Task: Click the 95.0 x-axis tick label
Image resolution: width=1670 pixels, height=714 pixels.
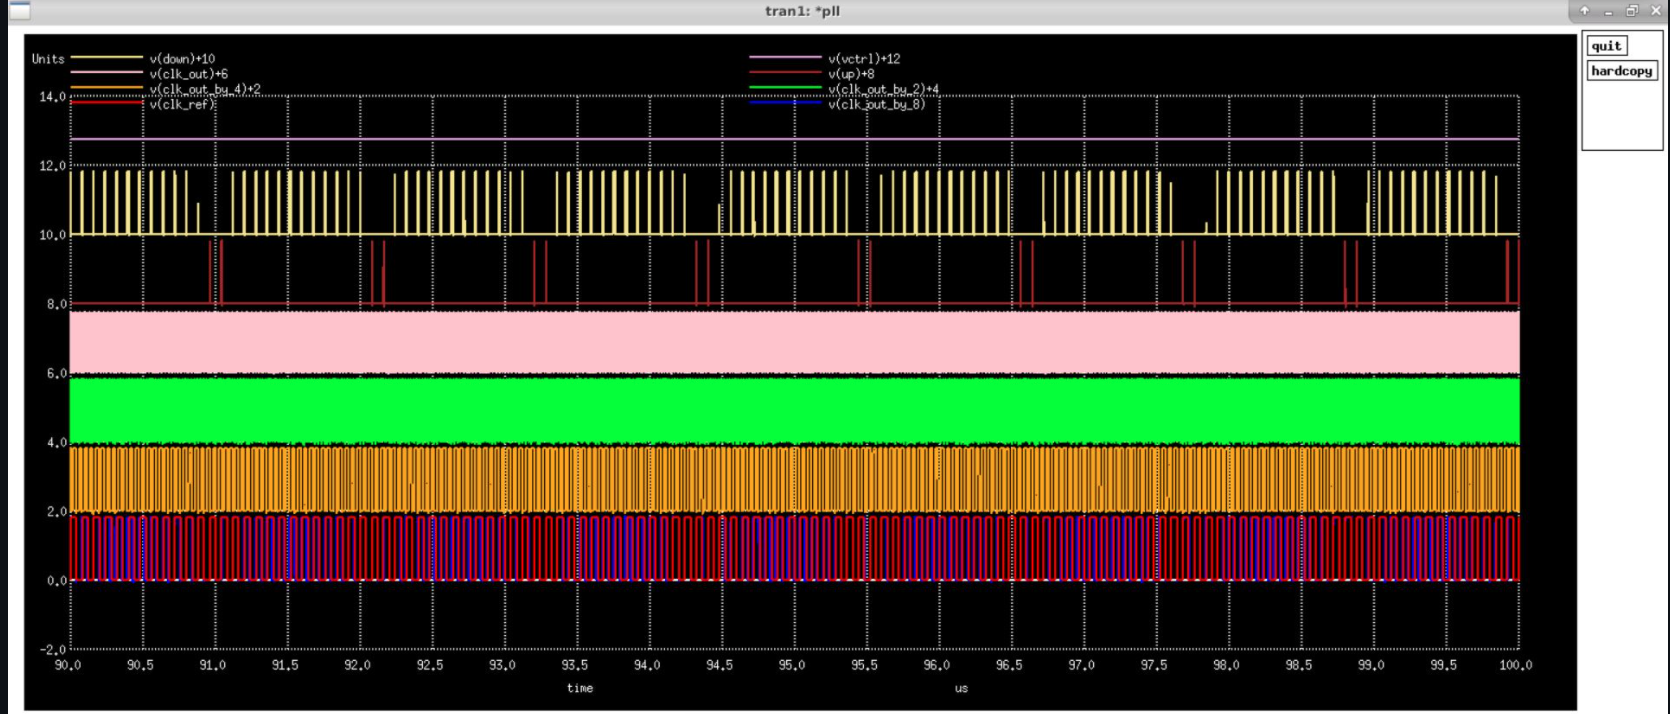Action: tap(792, 665)
